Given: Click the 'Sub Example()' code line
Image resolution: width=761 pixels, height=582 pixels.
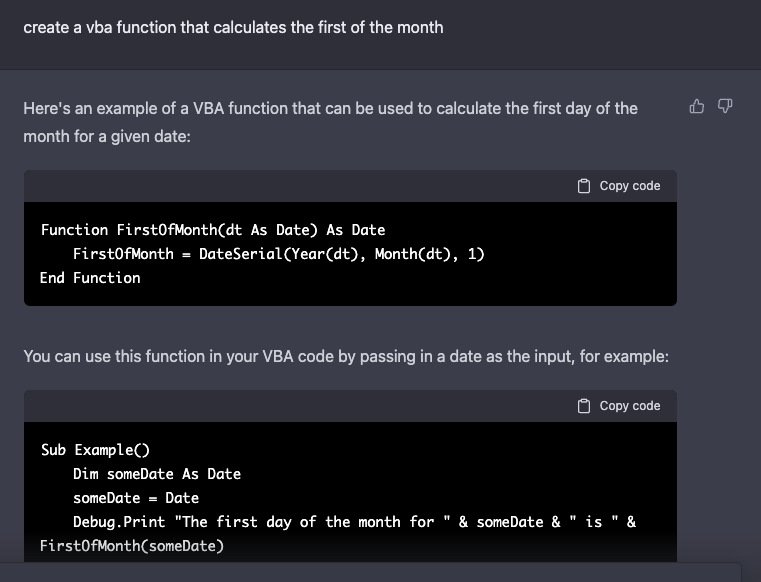Looking at the screenshot, I should tap(95, 450).
